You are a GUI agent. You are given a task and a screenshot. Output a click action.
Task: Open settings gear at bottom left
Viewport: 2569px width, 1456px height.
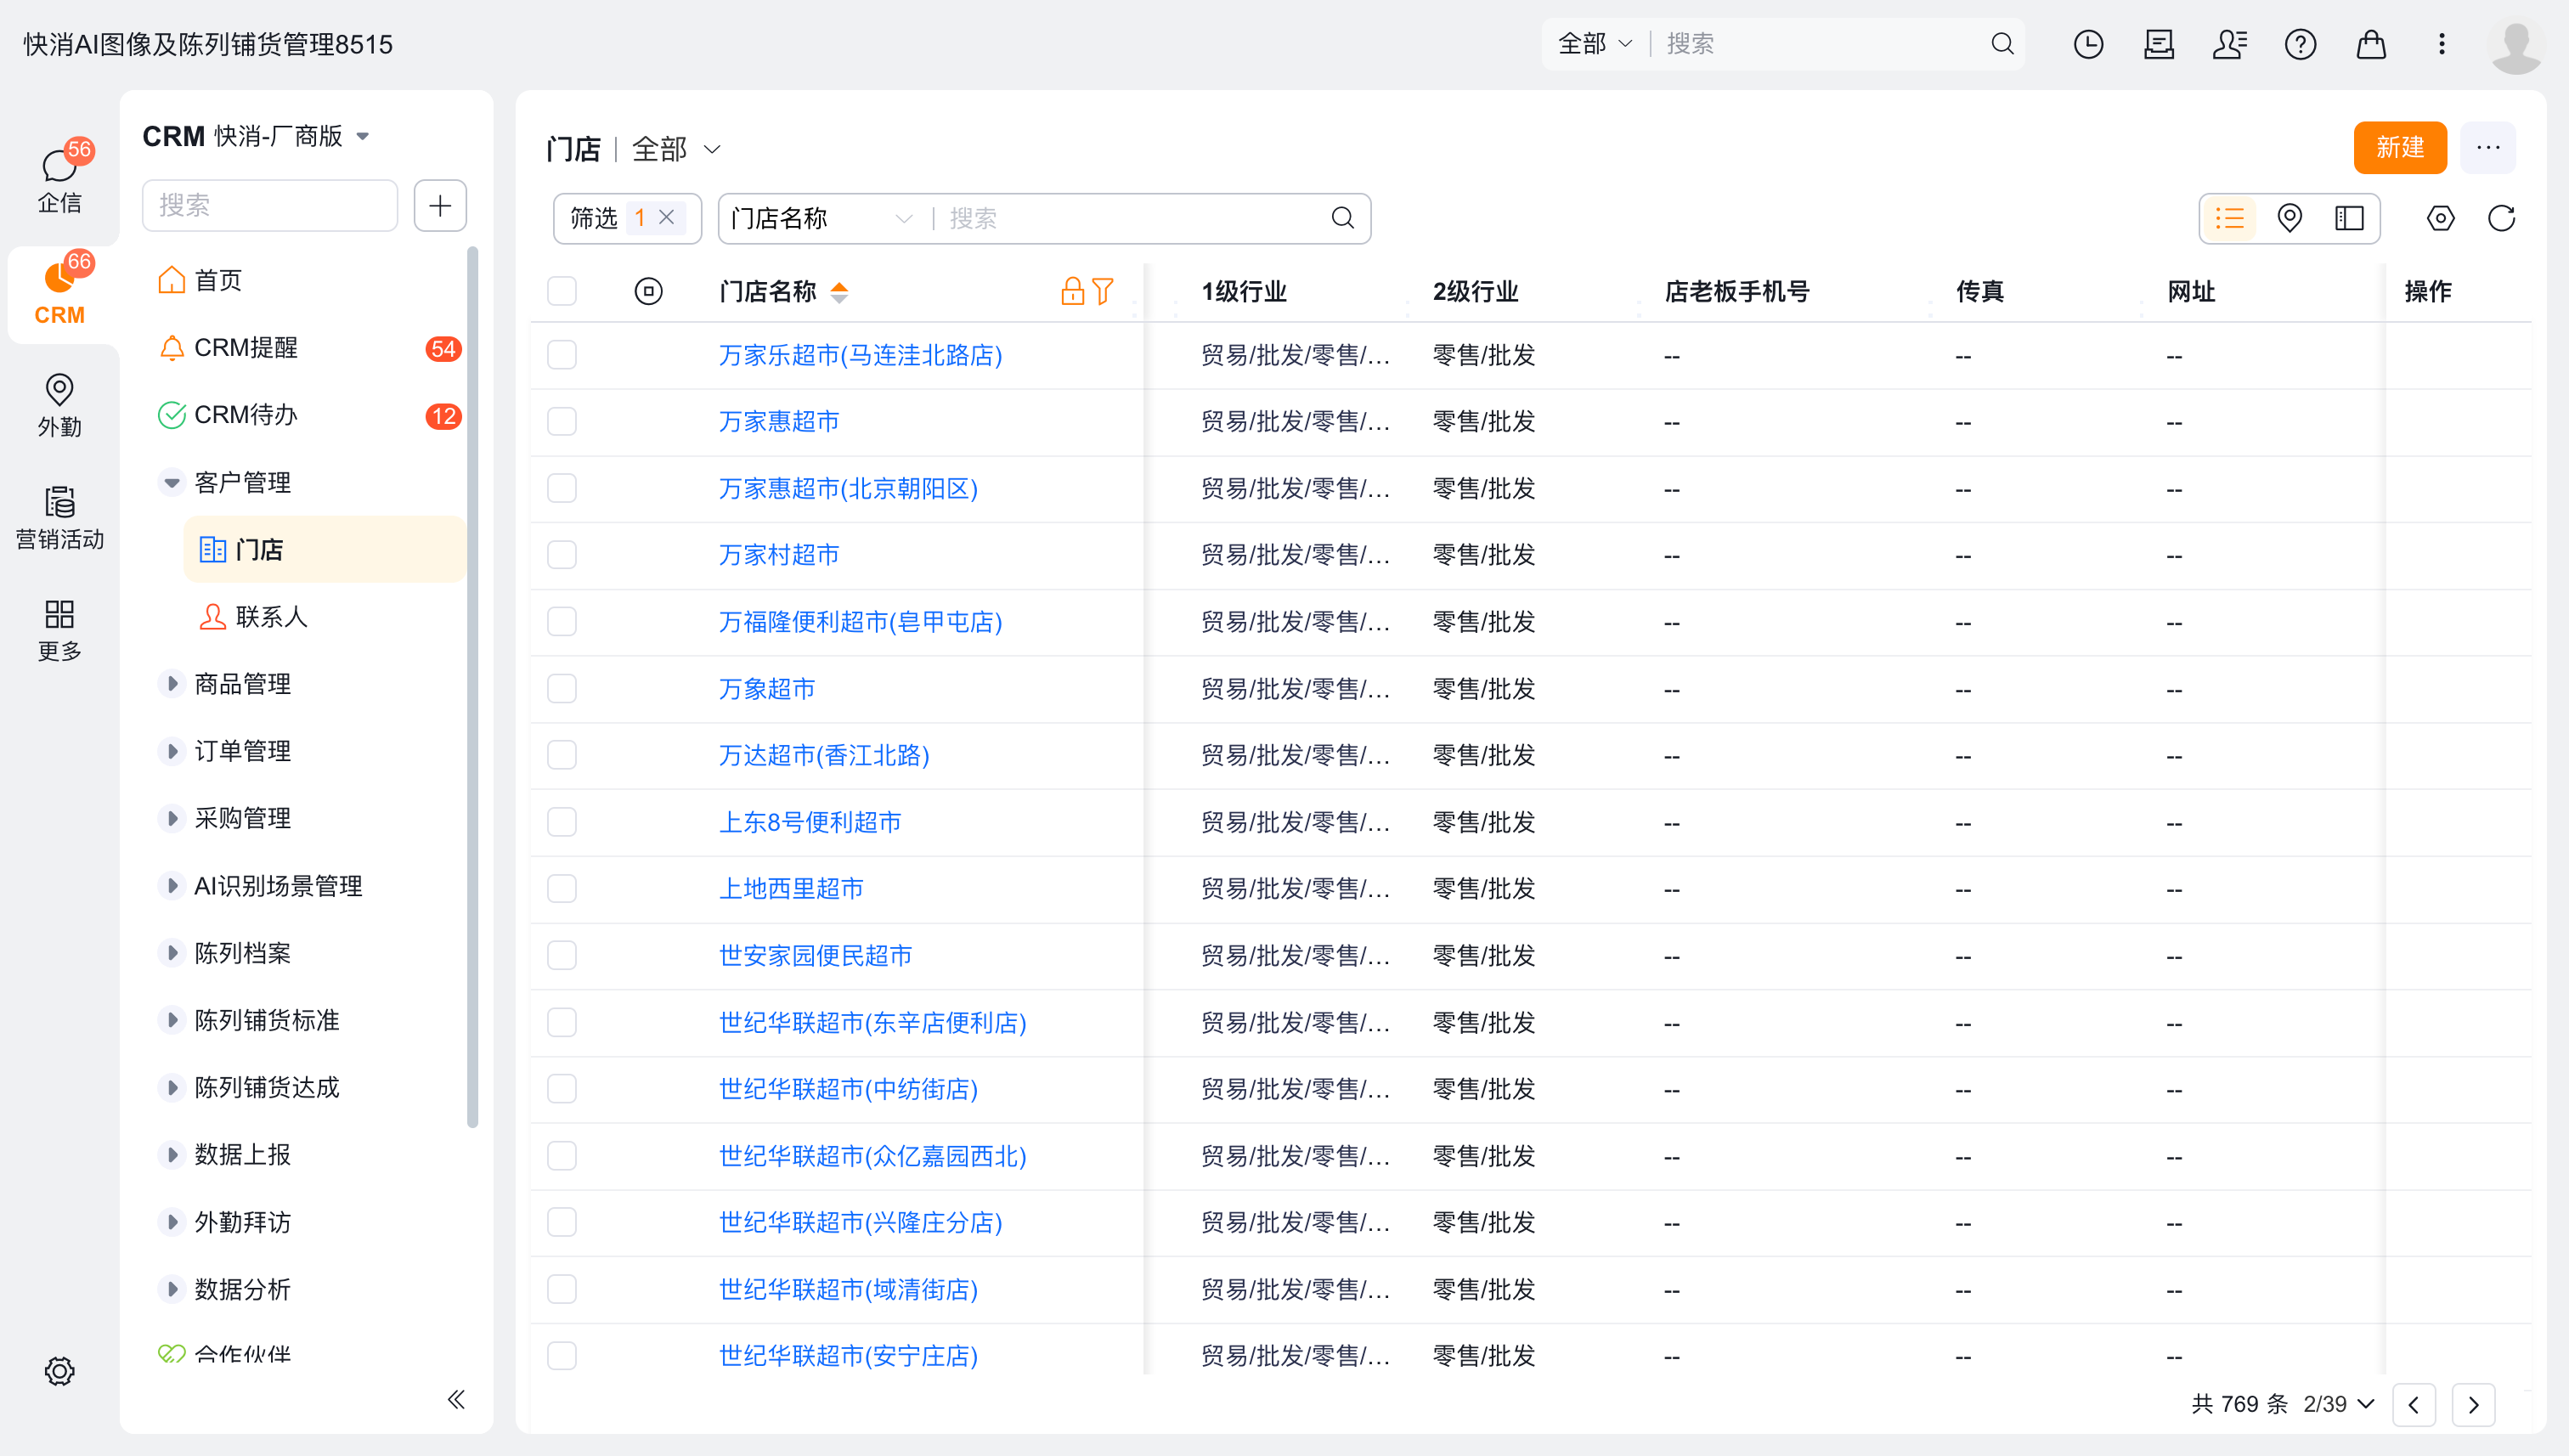click(59, 1371)
